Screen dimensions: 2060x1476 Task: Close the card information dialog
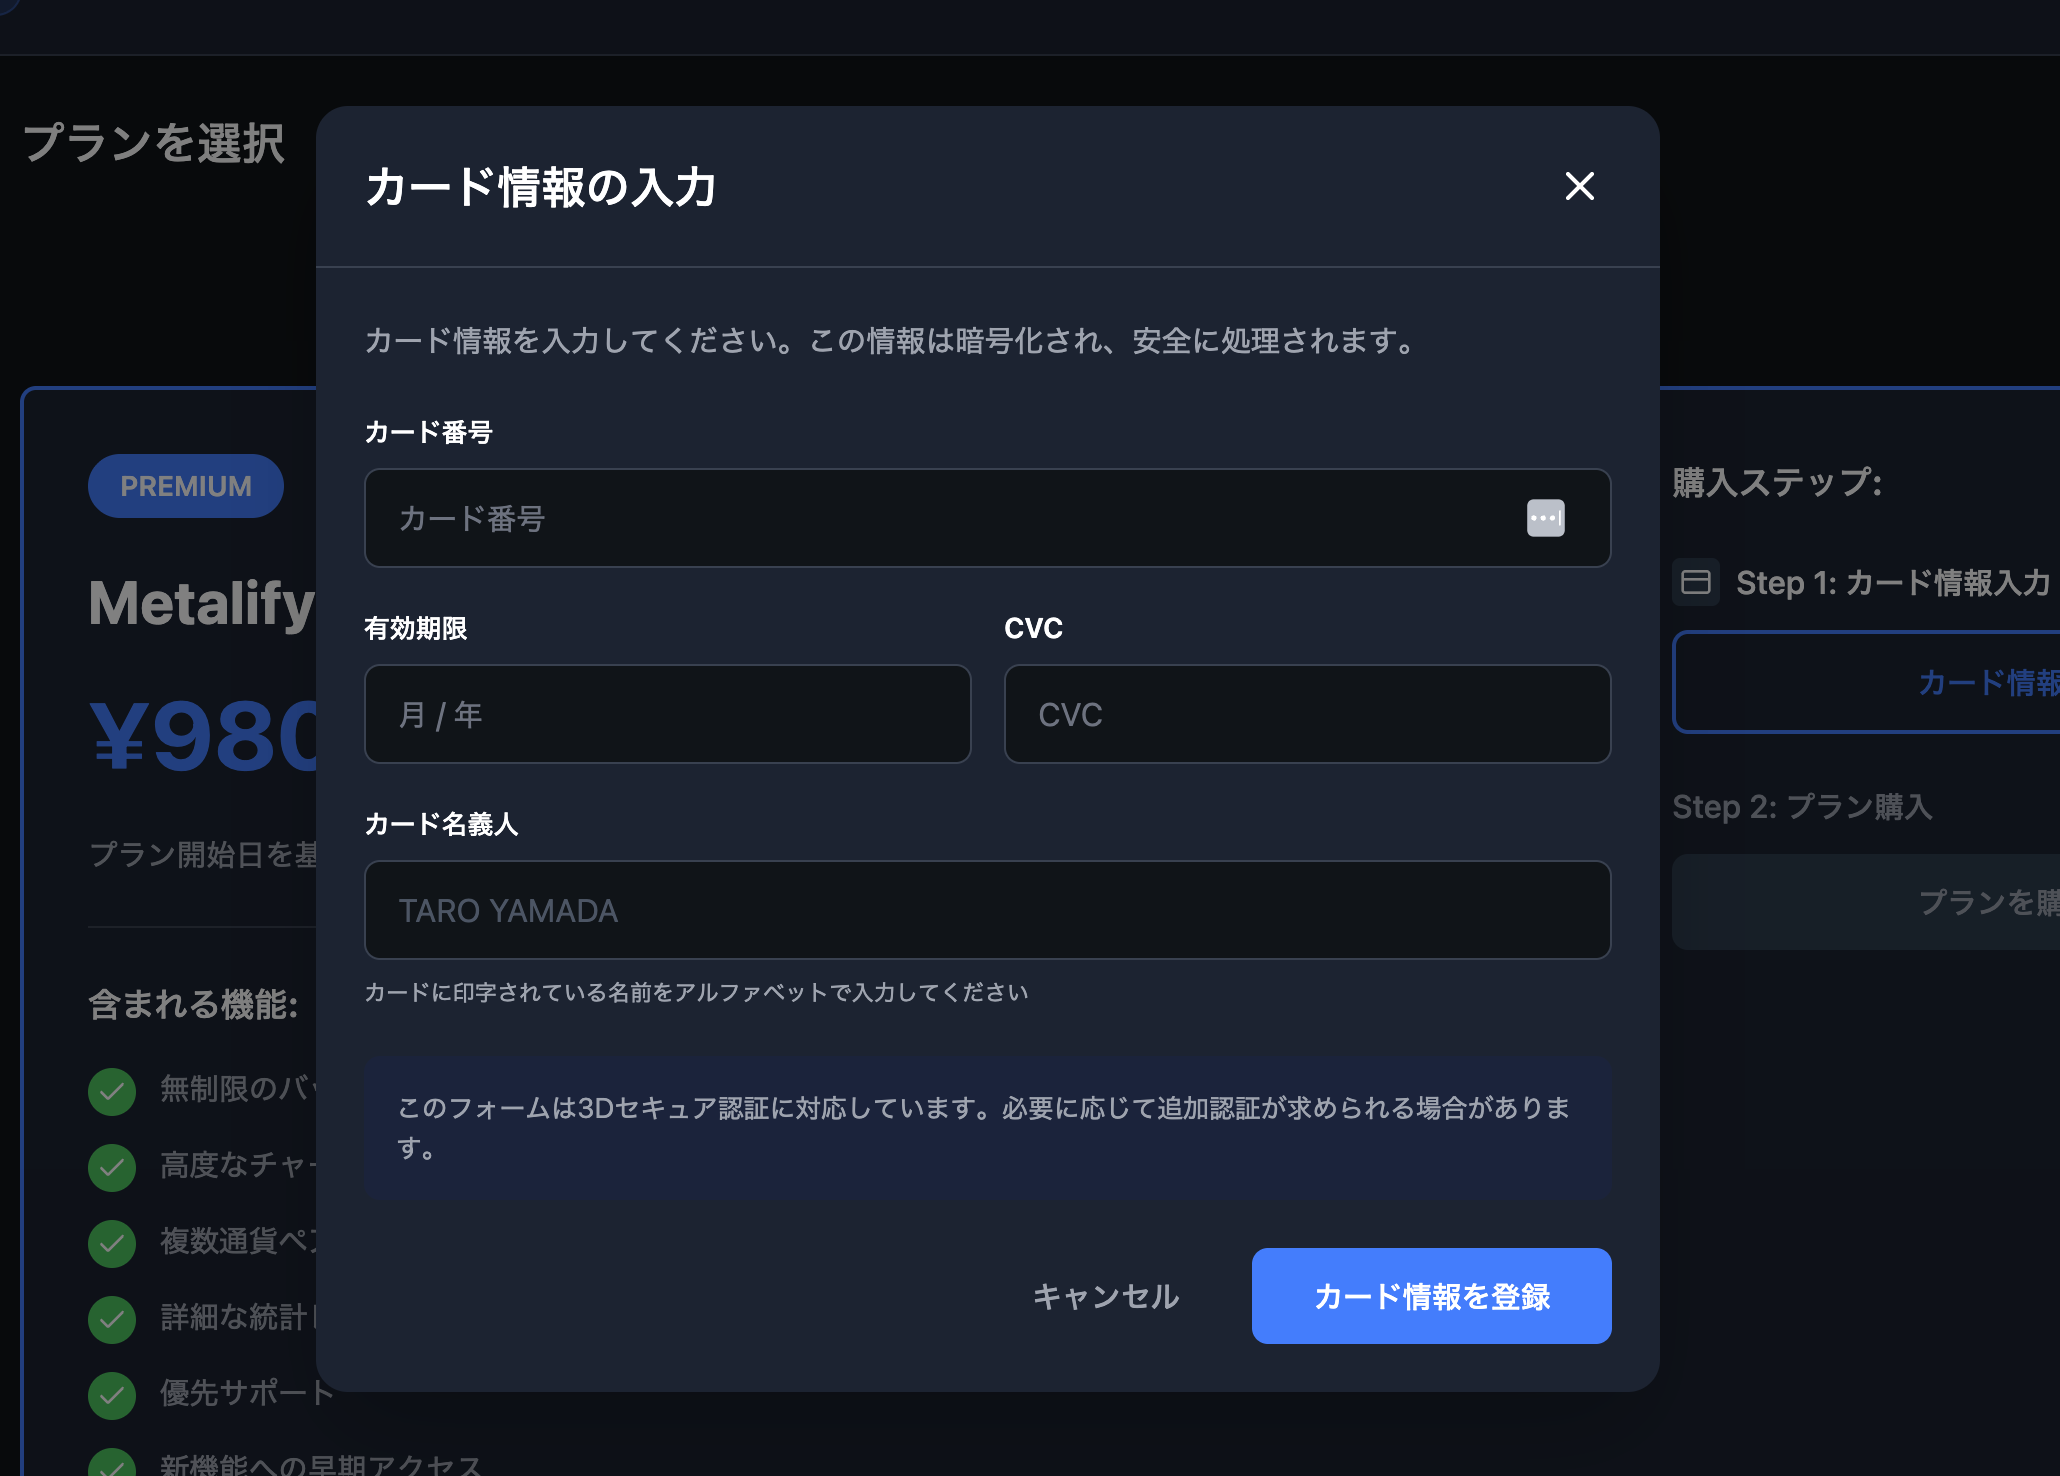tap(1579, 186)
